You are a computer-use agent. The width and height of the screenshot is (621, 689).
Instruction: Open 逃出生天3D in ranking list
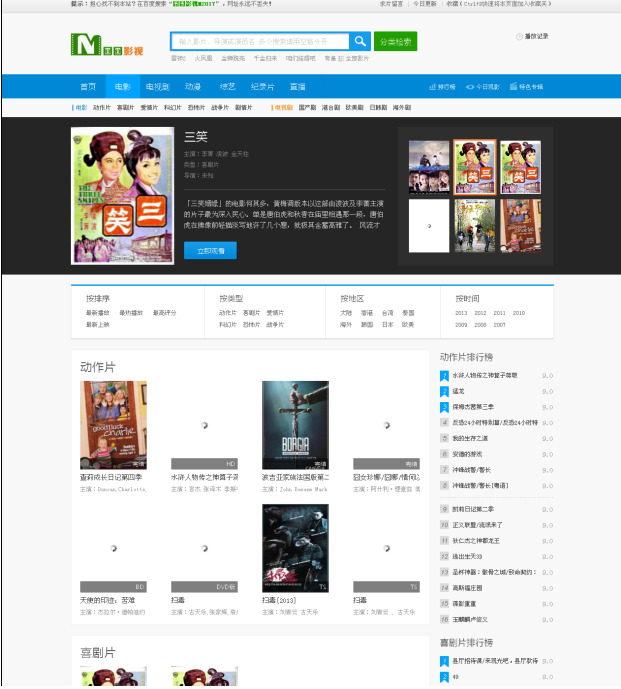(467, 557)
